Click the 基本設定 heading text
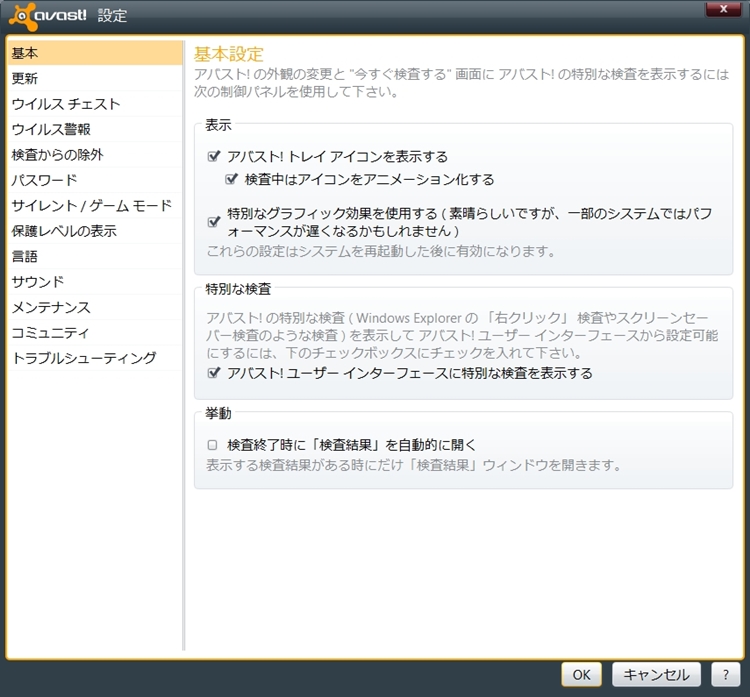The image size is (750, 697). click(x=229, y=54)
